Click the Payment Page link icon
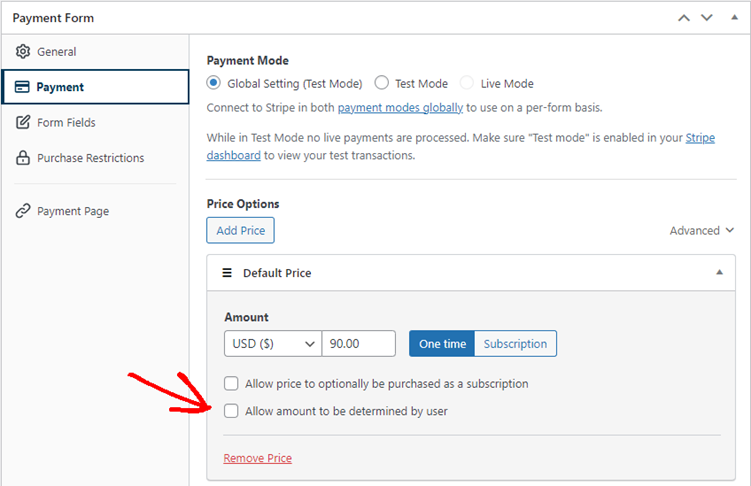Viewport: 751px width, 486px height. (x=23, y=211)
